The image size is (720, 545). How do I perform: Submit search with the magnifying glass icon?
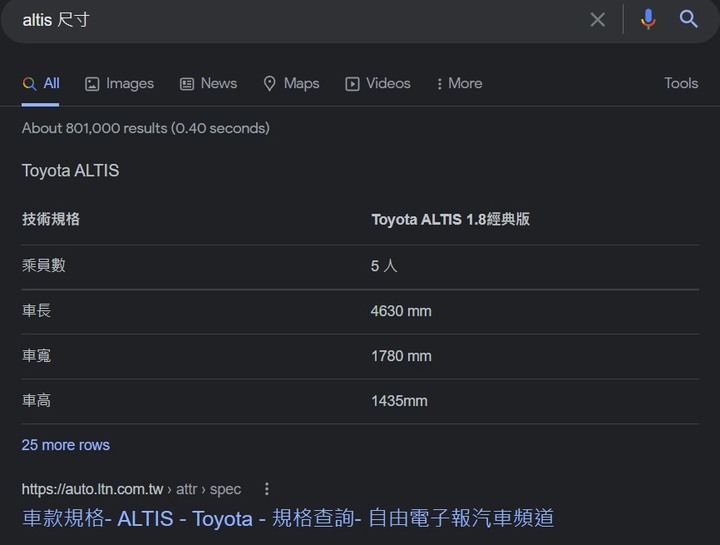pos(688,19)
